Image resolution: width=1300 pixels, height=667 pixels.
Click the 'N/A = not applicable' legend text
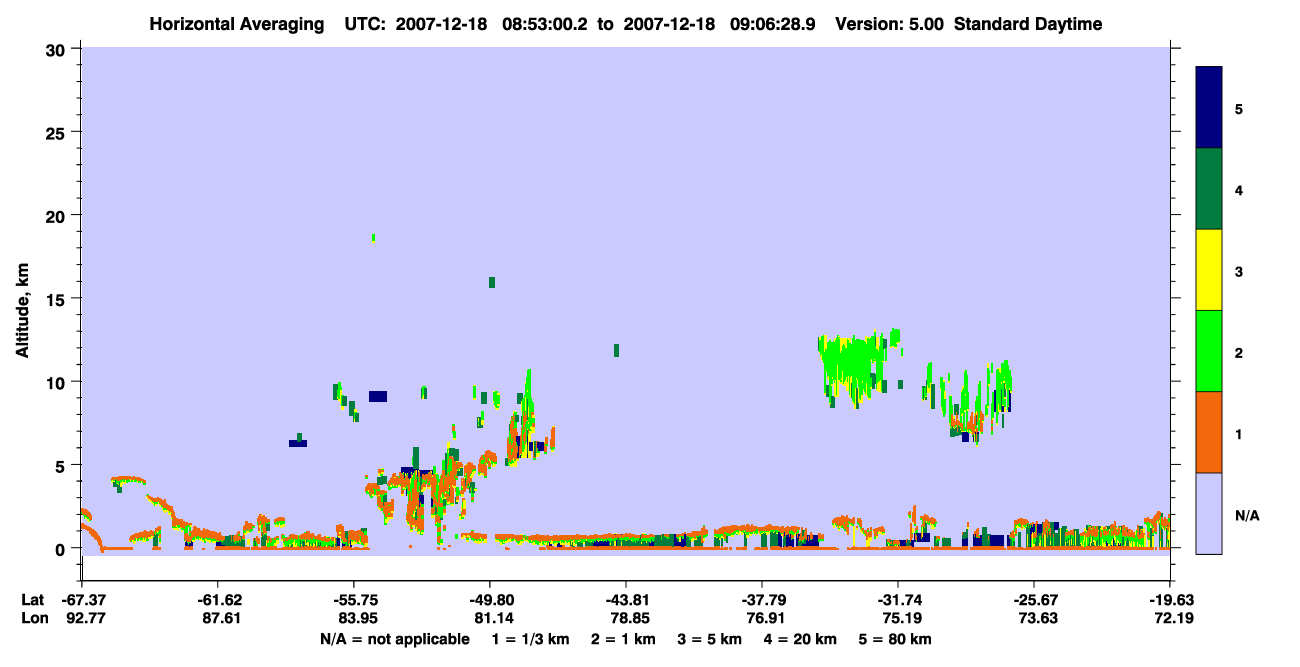coord(394,639)
